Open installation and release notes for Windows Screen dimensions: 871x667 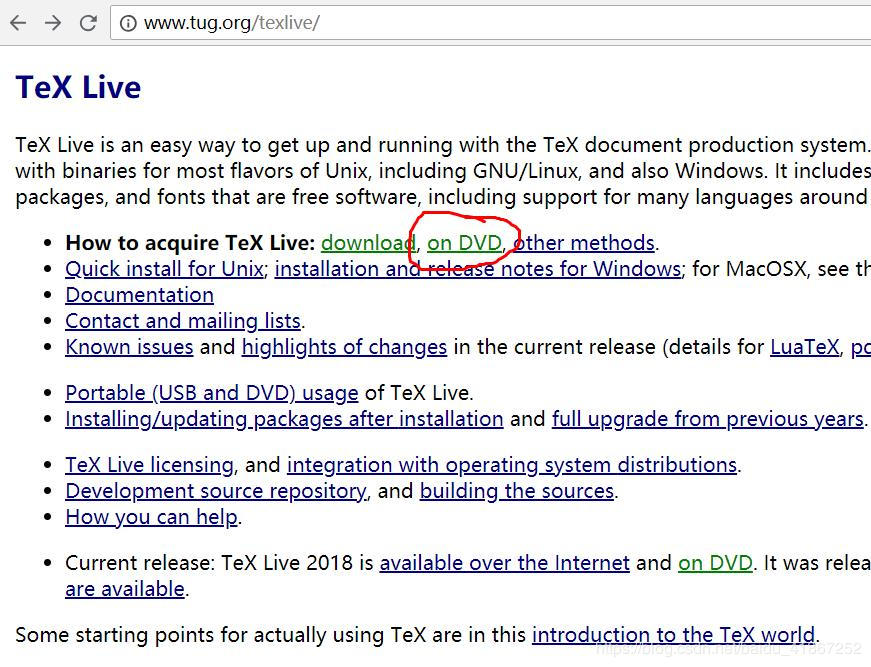tap(478, 269)
